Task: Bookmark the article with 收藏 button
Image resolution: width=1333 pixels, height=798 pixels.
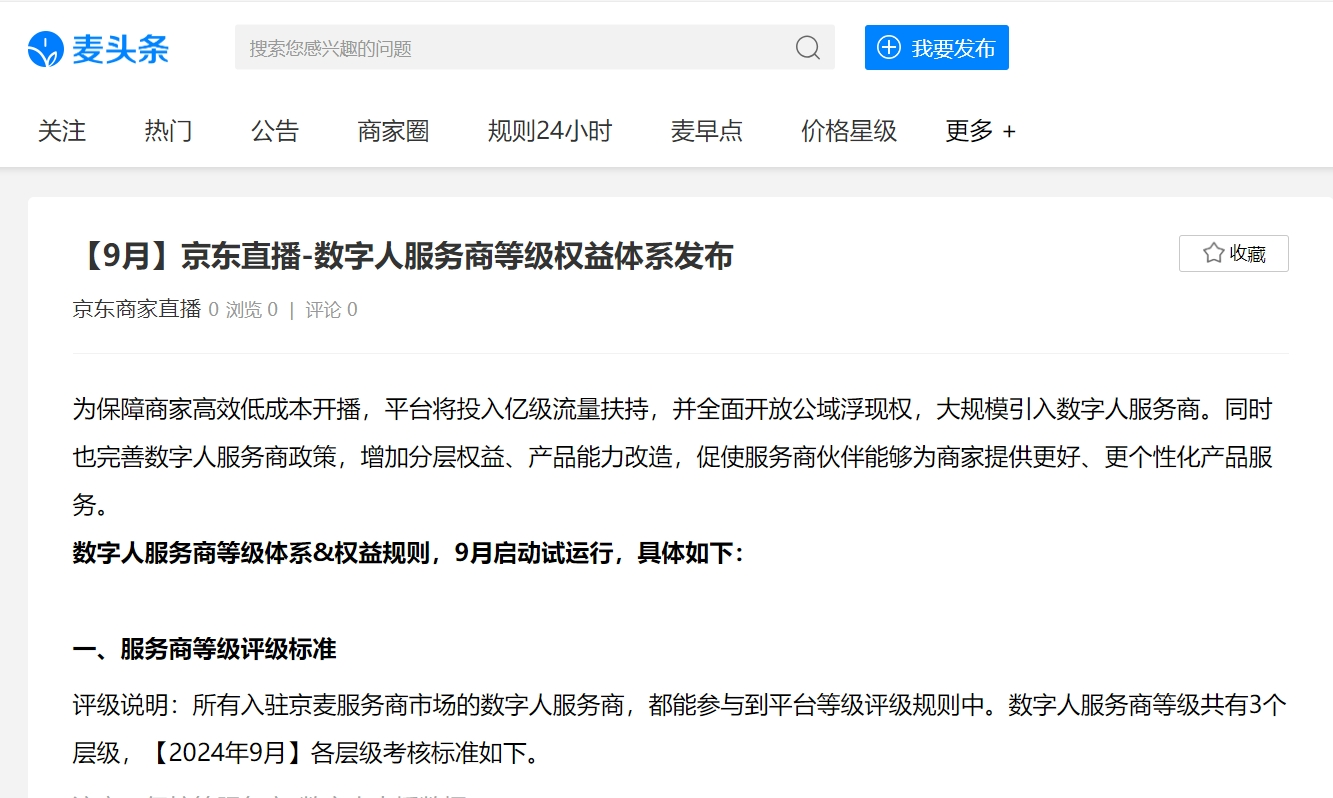Action: click(x=1233, y=254)
